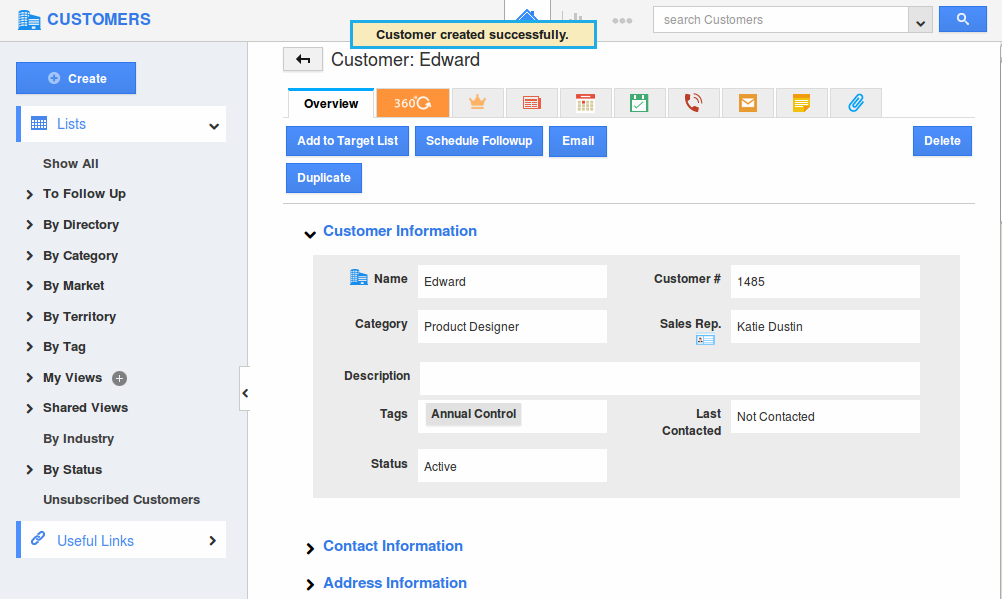Delete this customer
1002x599 pixels.
click(x=942, y=141)
